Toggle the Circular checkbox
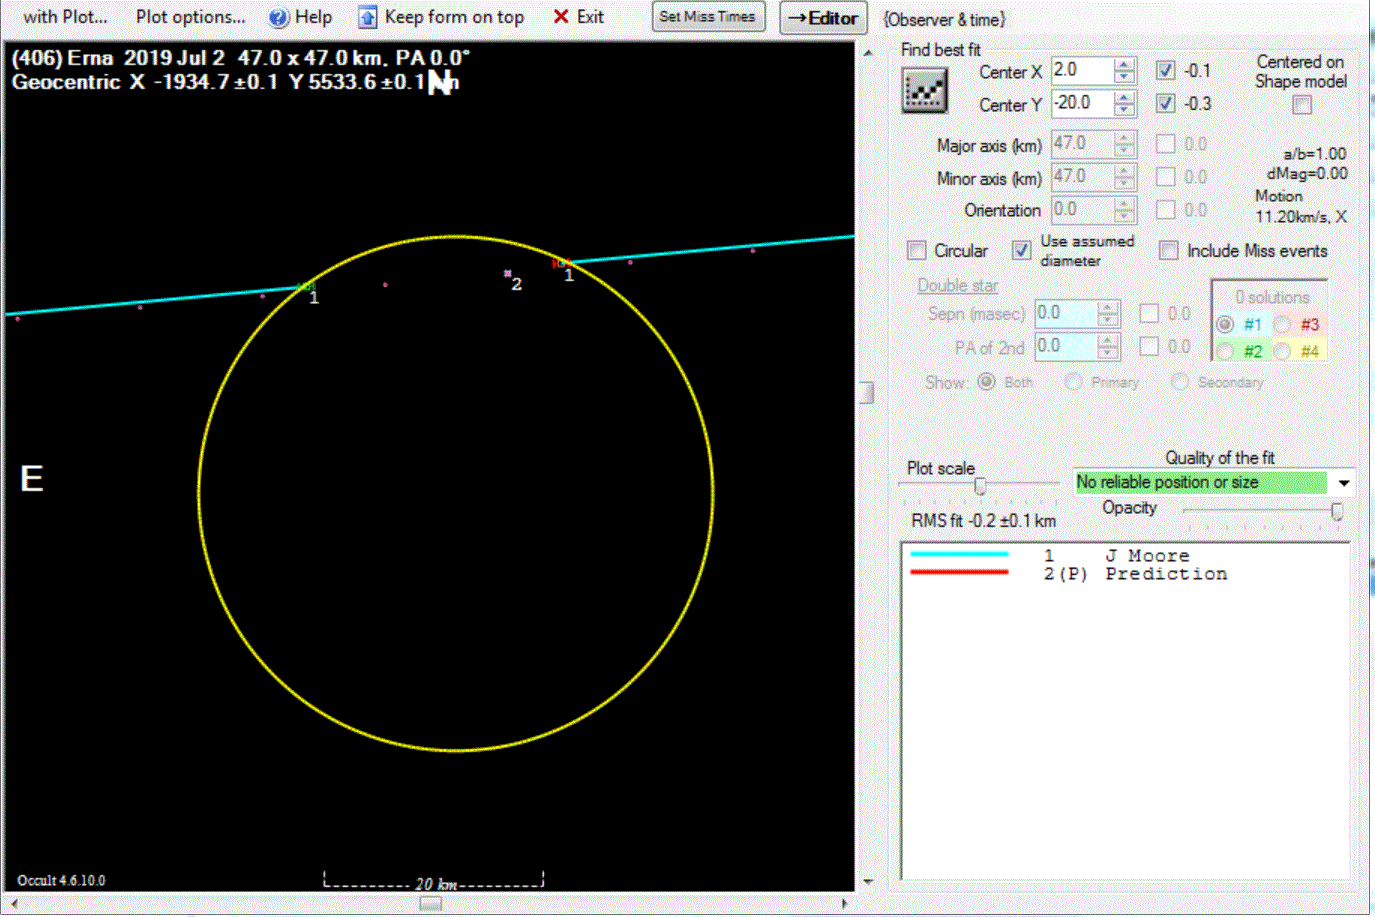 917,250
